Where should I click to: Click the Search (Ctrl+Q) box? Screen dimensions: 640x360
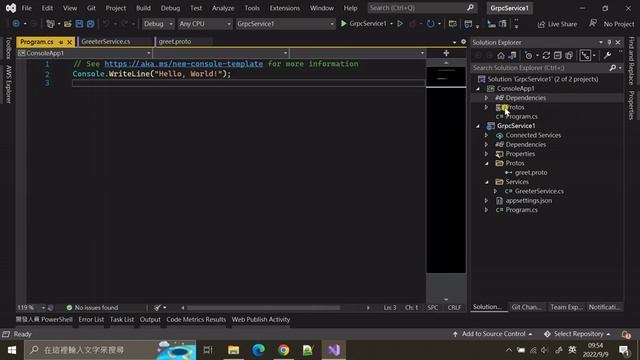pyautogui.click(x=422, y=8)
